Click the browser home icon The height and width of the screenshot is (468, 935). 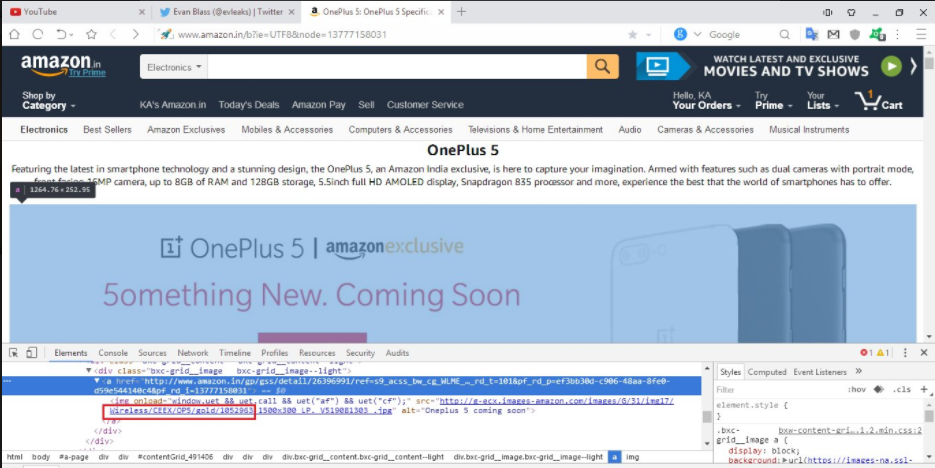pos(14,35)
